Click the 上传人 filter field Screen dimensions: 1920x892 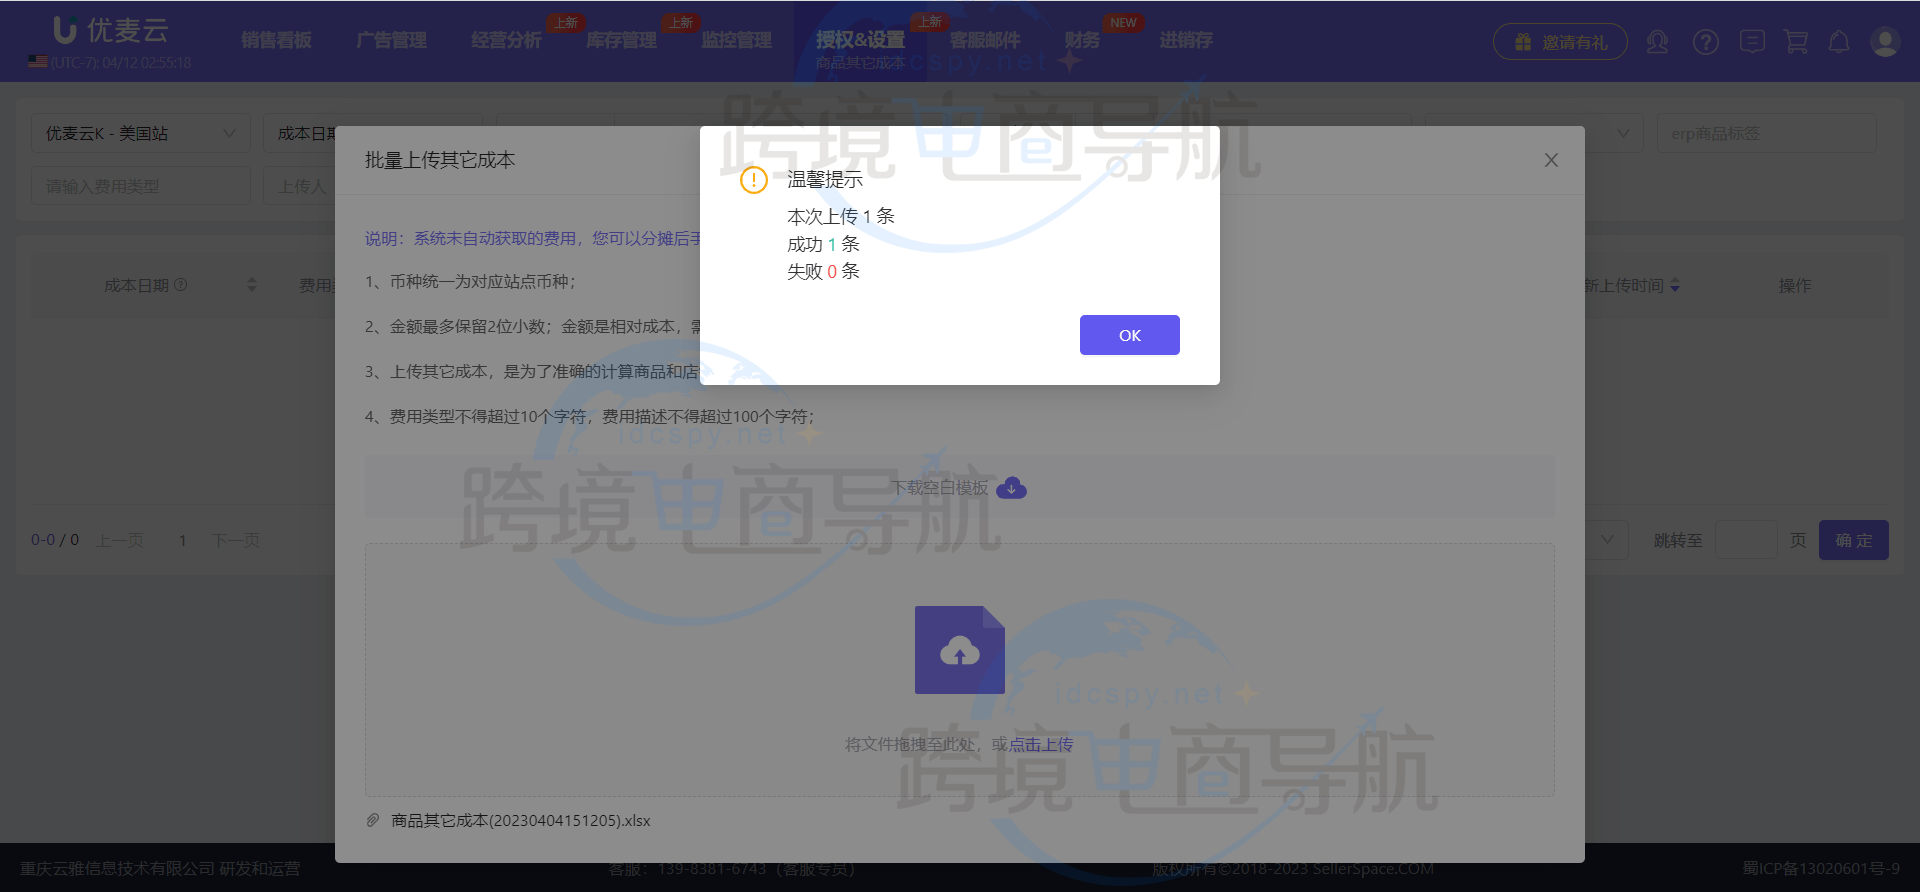[301, 186]
